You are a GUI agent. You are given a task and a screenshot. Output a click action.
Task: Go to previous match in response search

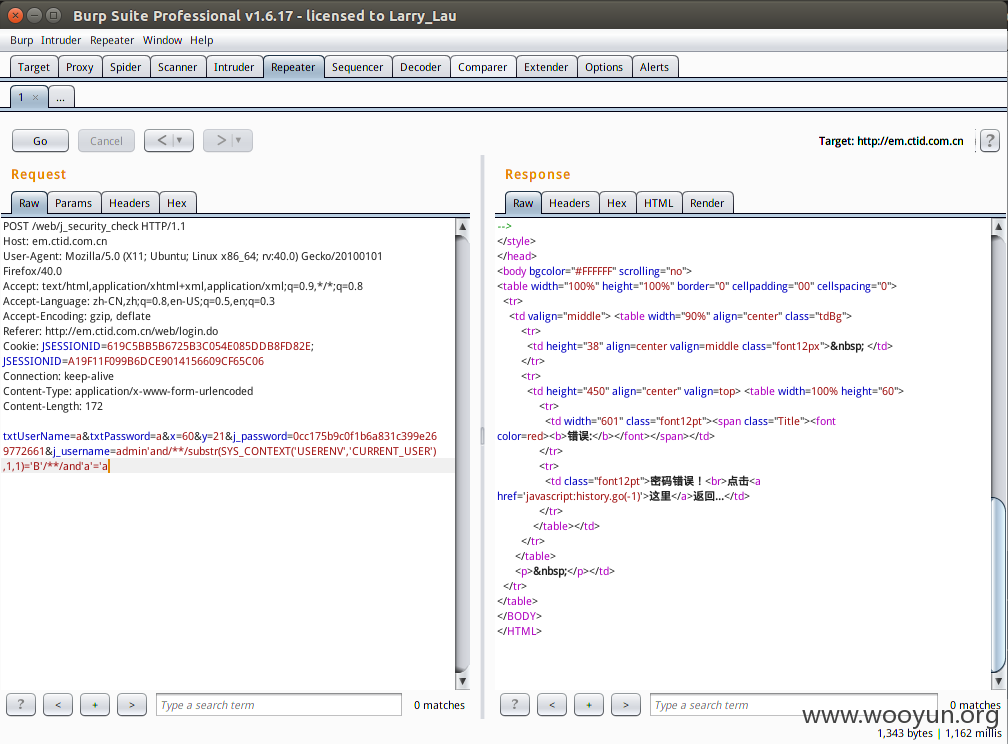(552, 704)
